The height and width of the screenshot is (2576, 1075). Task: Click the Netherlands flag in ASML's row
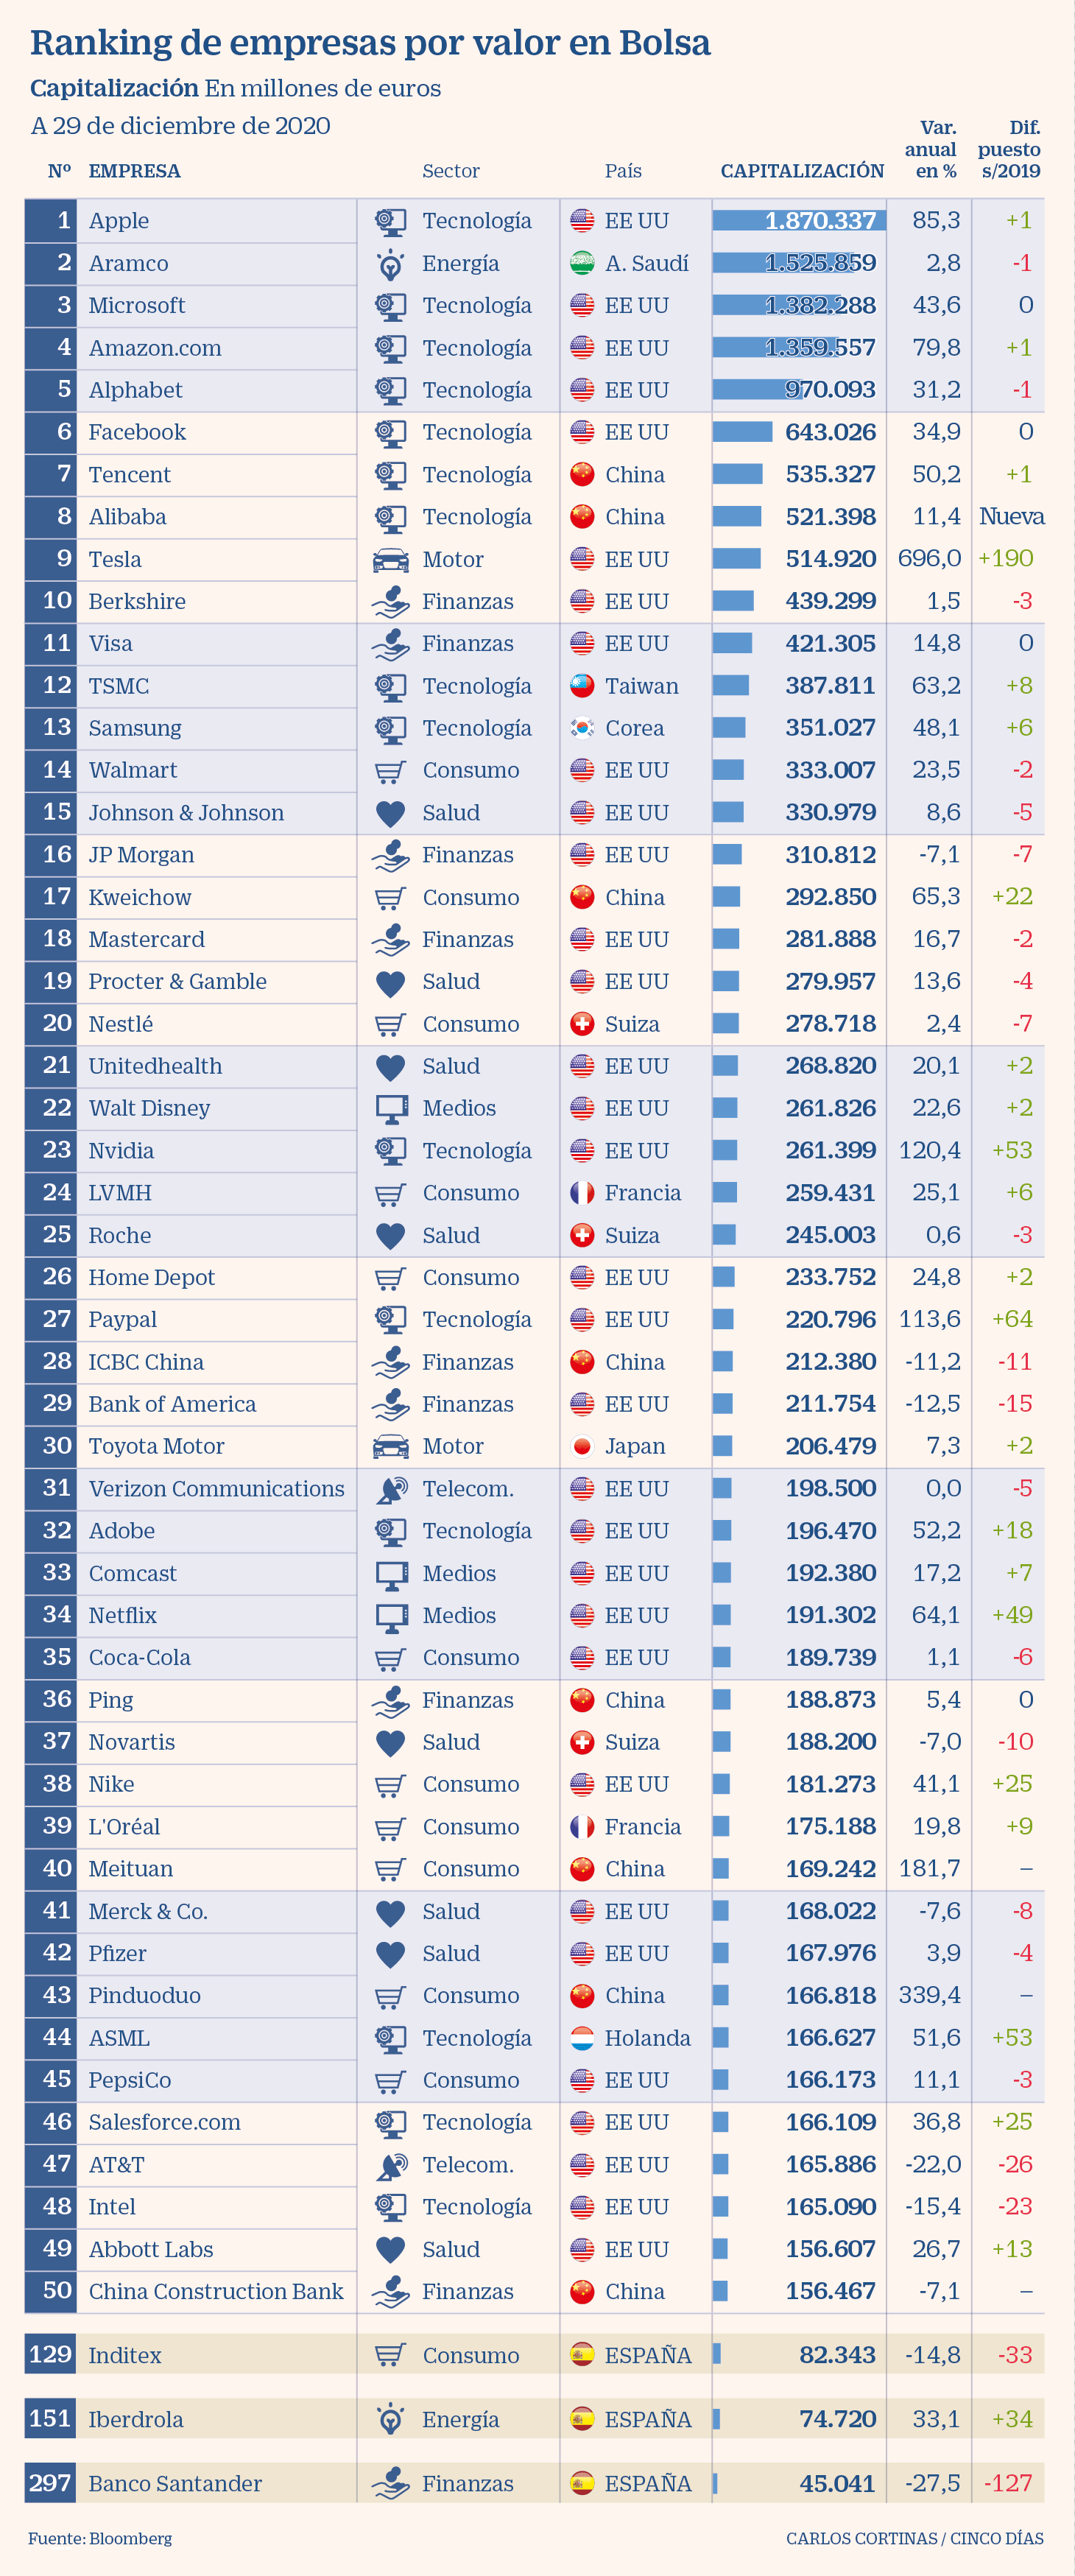point(582,2038)
